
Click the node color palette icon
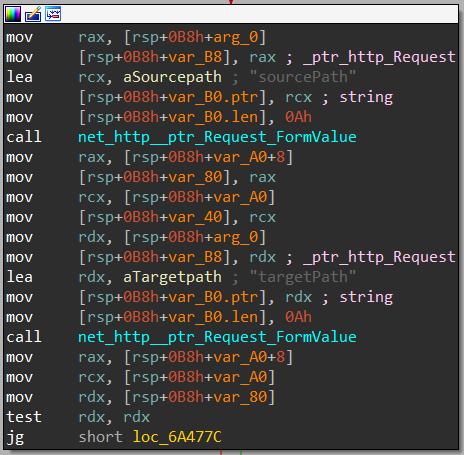pyautogui.click(x=13, y=14)
